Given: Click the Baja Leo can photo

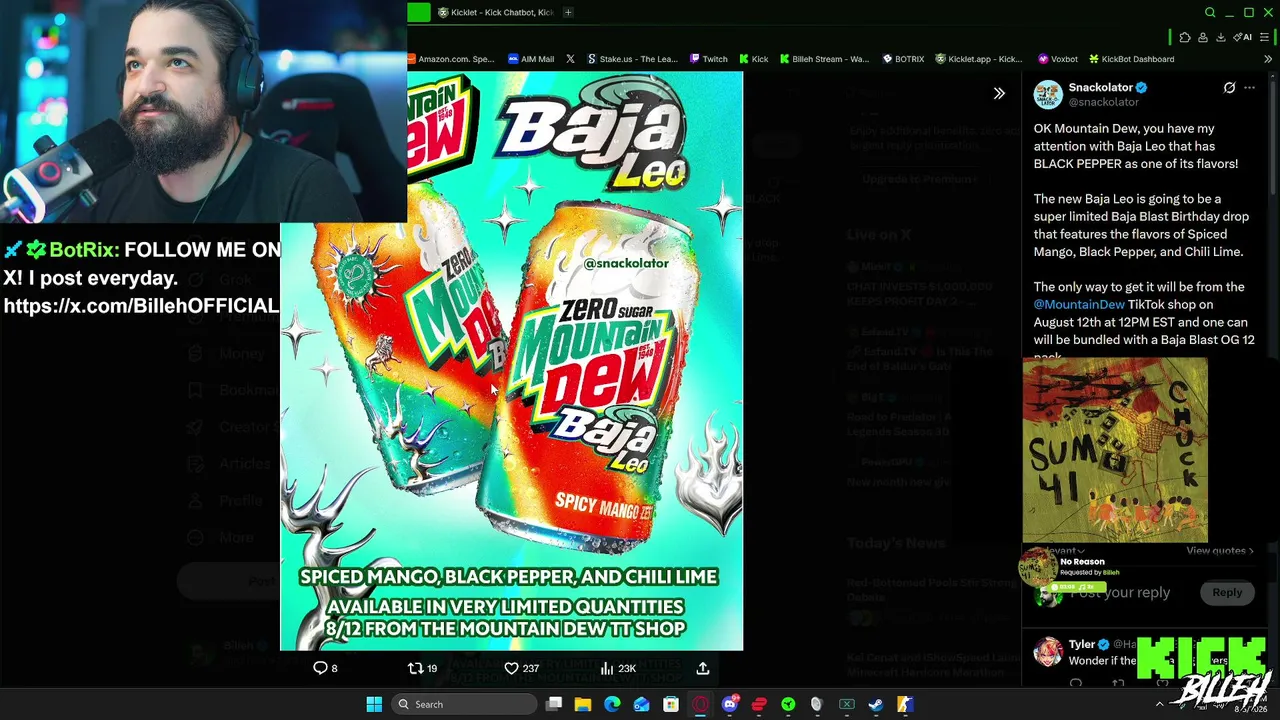Looking at the screenshot, I should (x=511, y=361).
